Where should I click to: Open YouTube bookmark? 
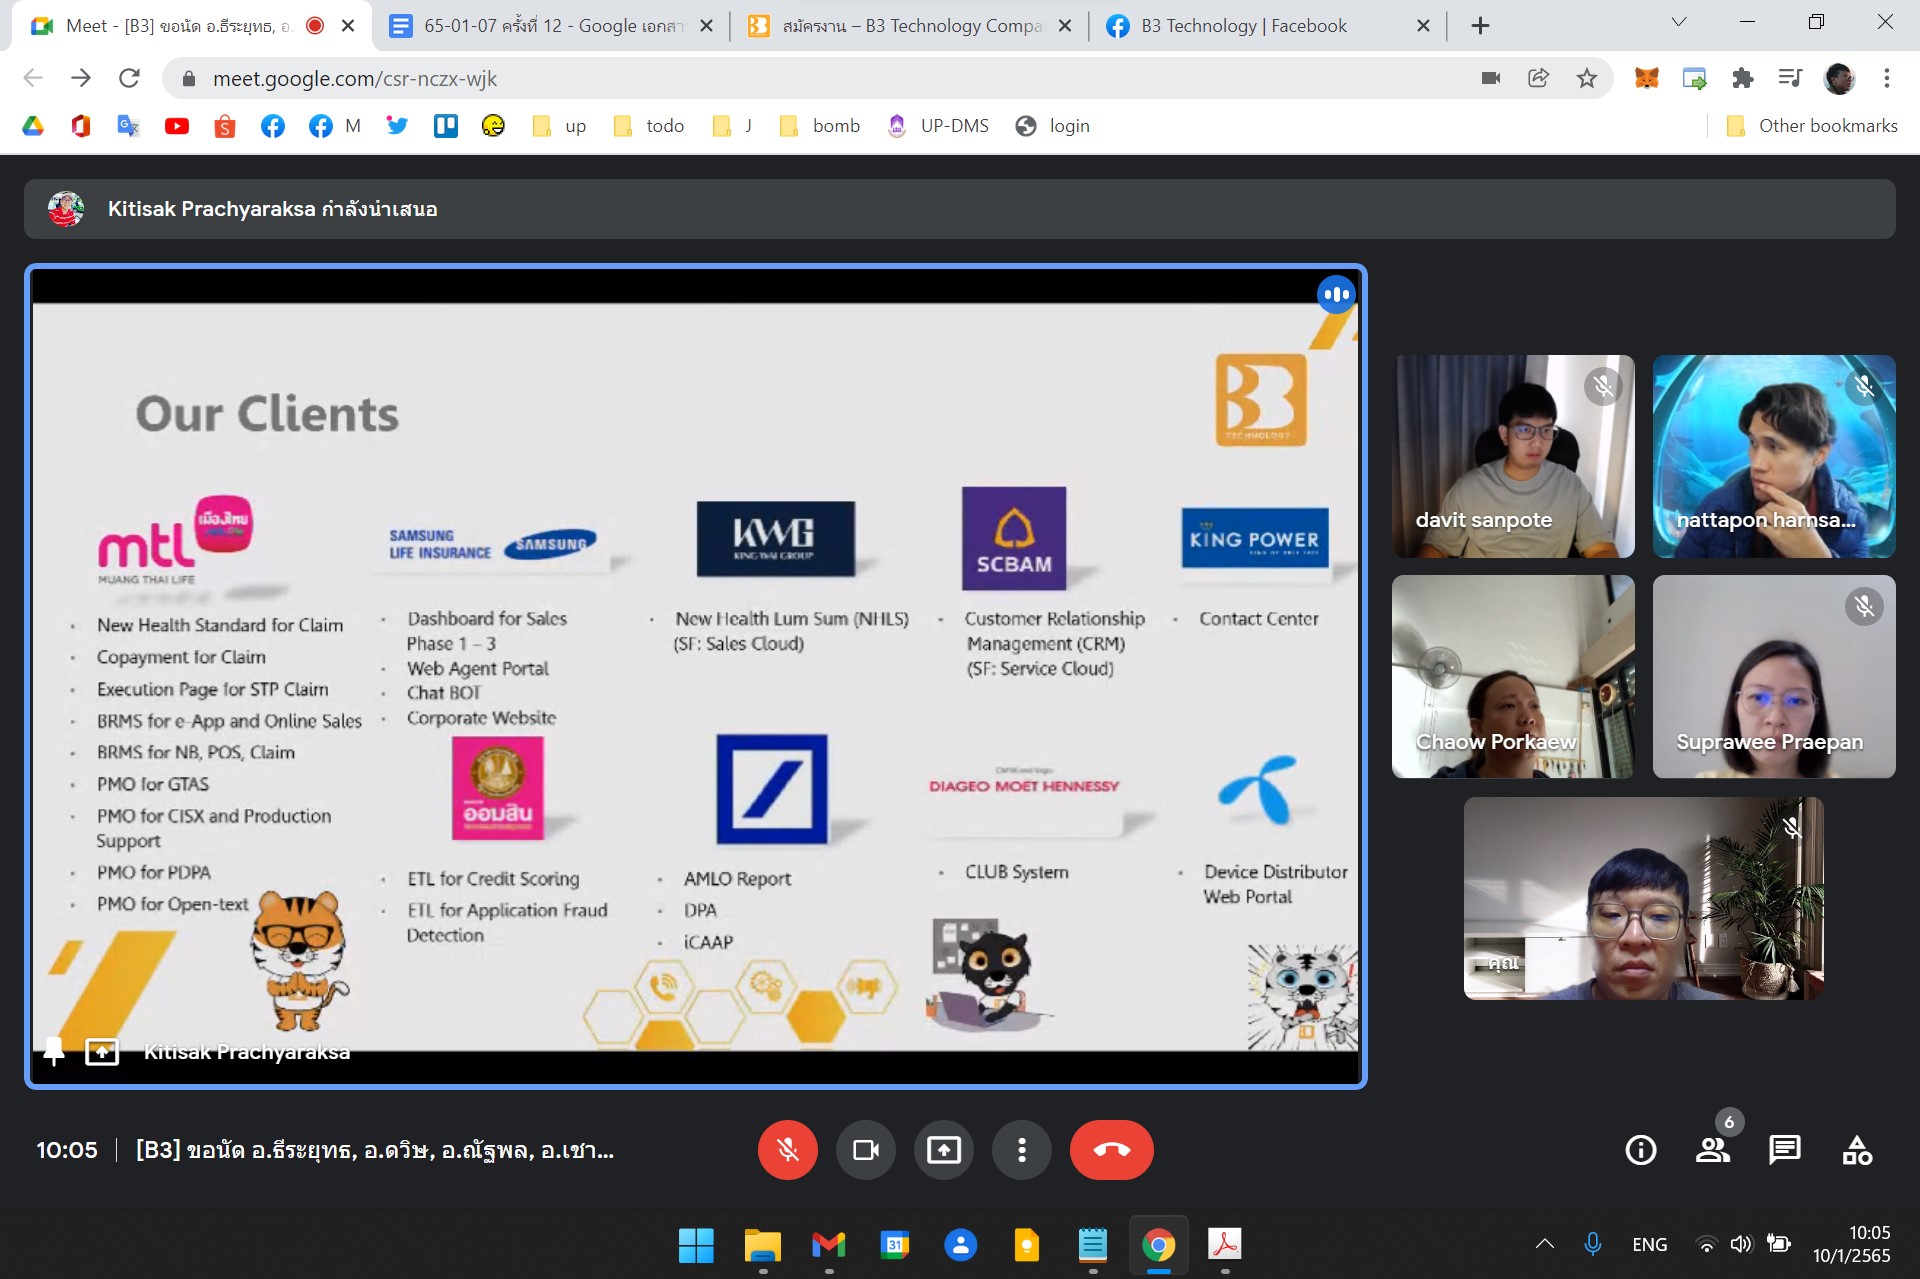177,126
